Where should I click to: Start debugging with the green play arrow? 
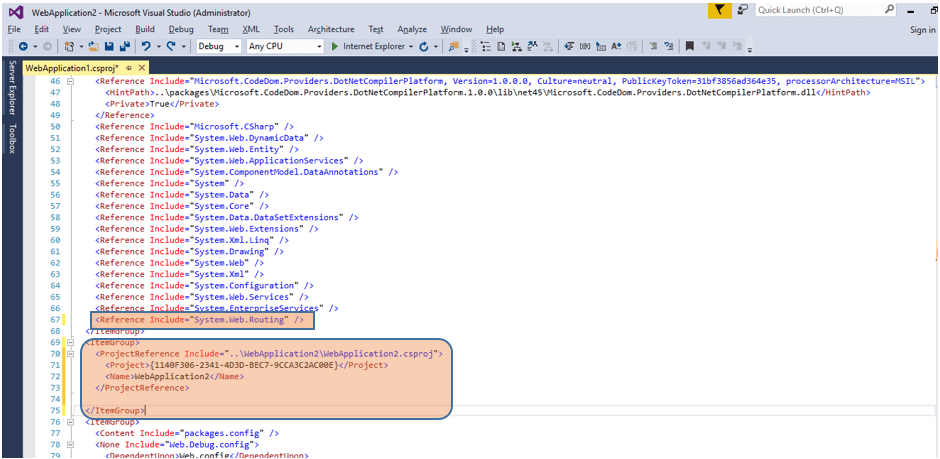[335, 46]
